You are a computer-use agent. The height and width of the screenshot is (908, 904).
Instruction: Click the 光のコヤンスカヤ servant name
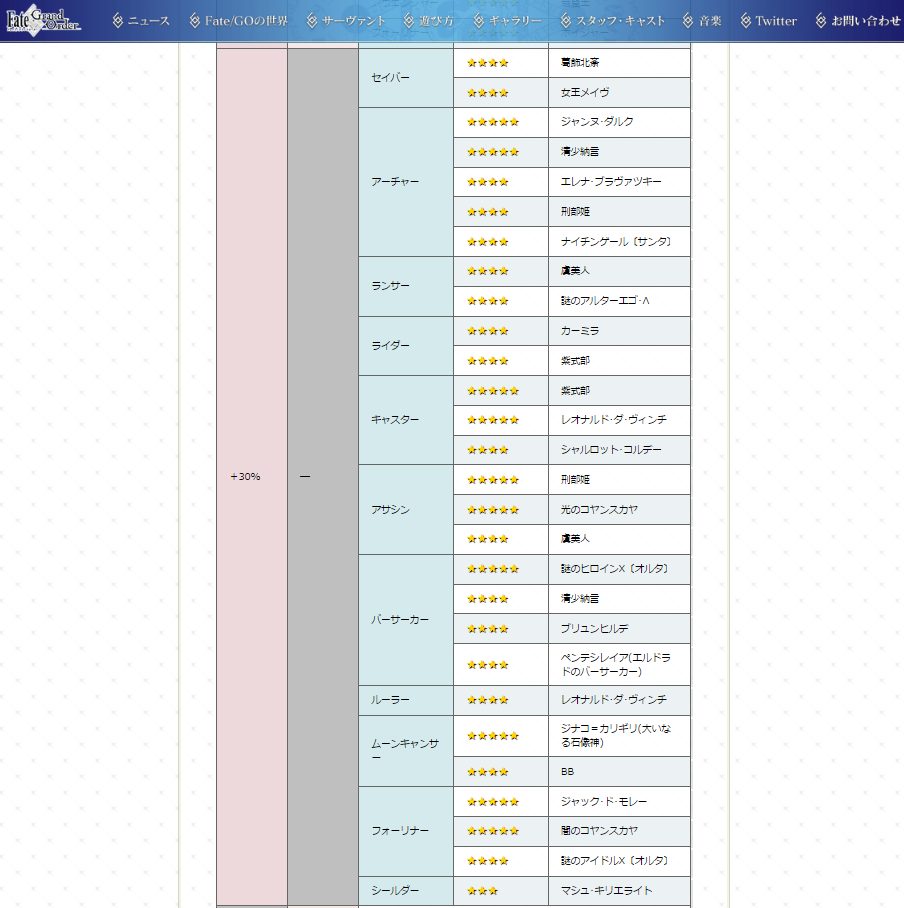(599, 510)
